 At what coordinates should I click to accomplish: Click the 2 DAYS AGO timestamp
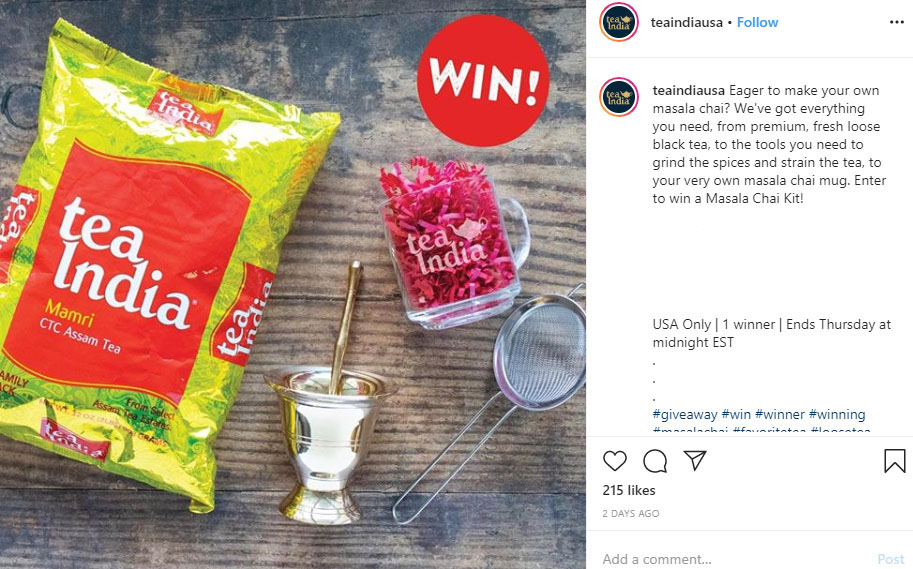pos(631,514)
